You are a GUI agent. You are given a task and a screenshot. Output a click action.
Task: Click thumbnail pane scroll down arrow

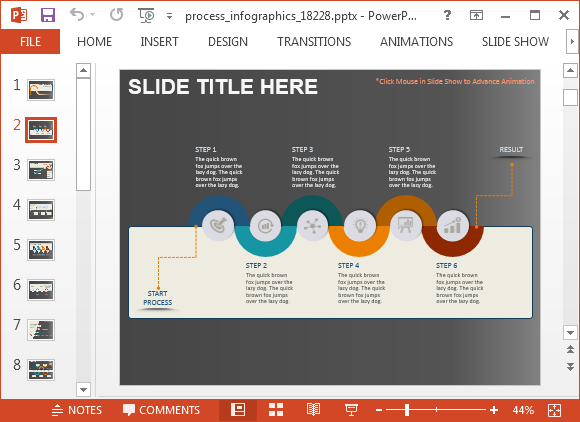pos(83,389)
